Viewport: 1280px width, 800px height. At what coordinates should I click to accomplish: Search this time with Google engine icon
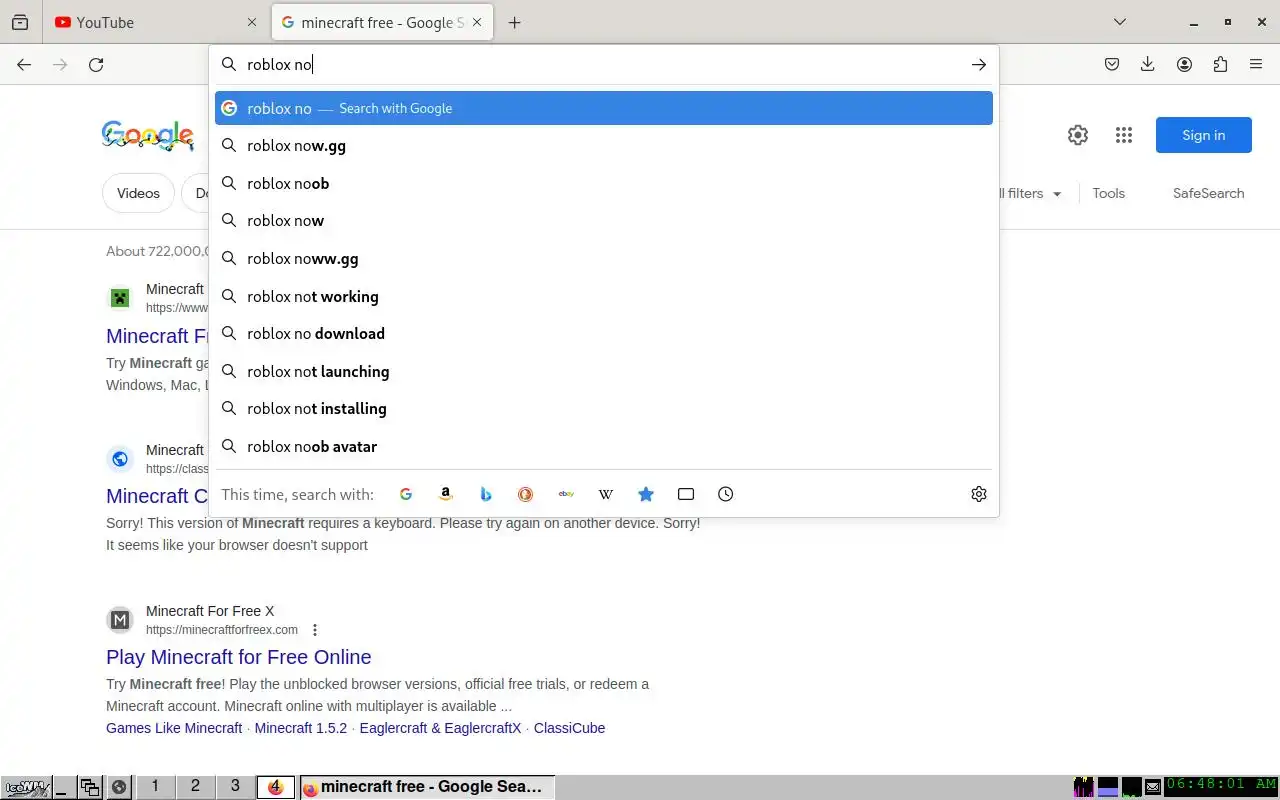click(x=406, y=494)
